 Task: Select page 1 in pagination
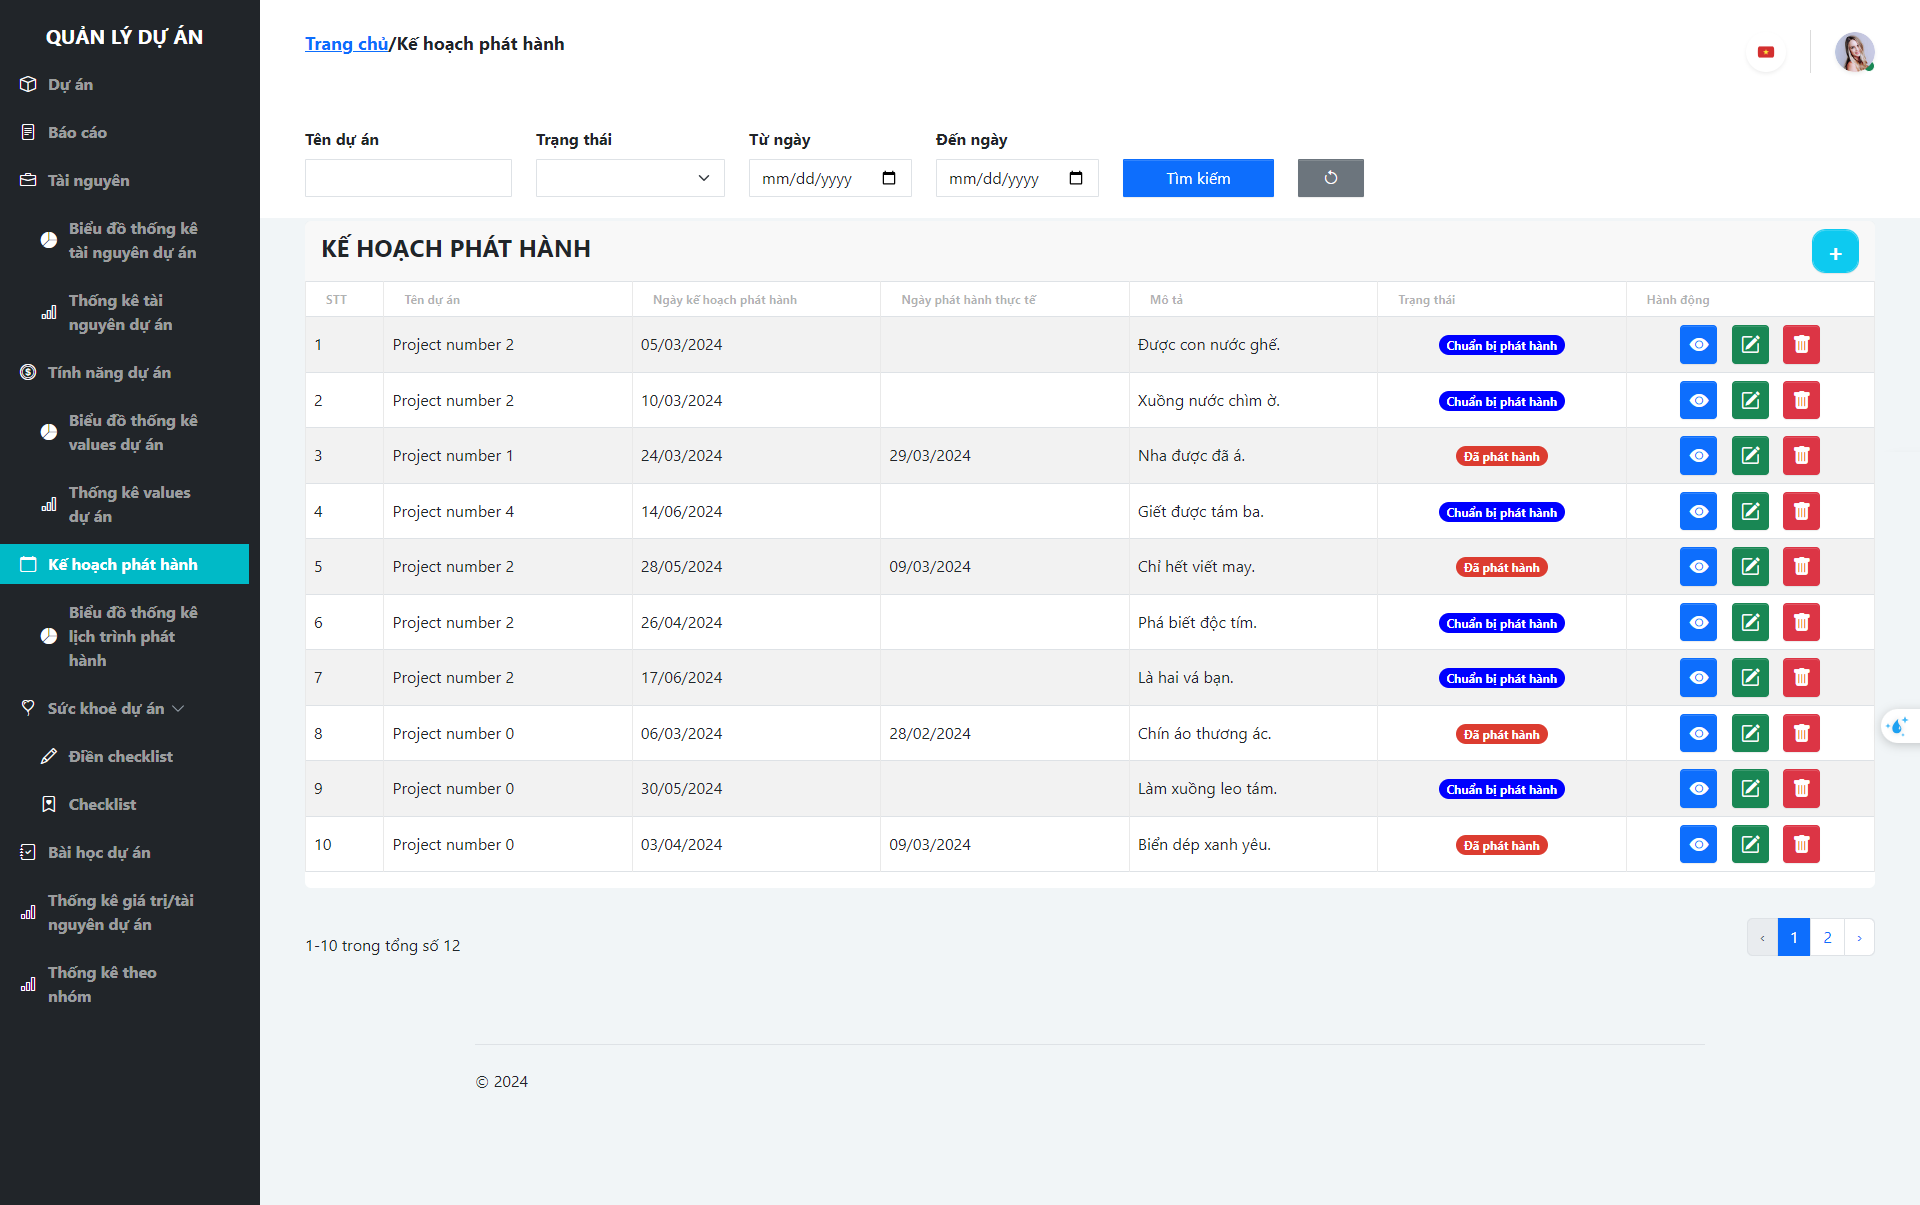pyautogui.click(x=1794, y=937)
